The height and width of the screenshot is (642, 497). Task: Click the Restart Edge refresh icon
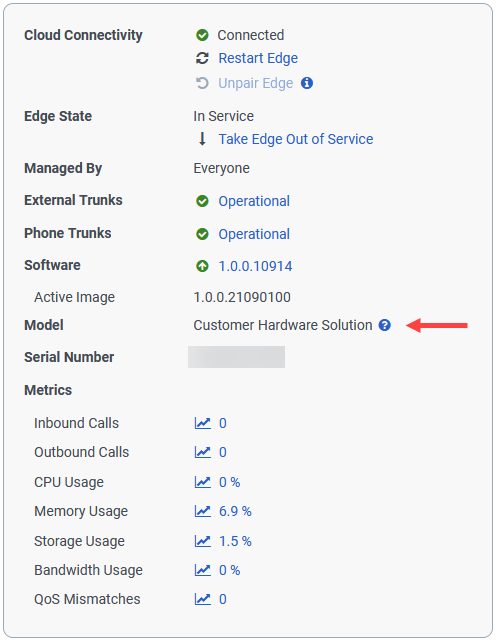[x=202, y=58]
